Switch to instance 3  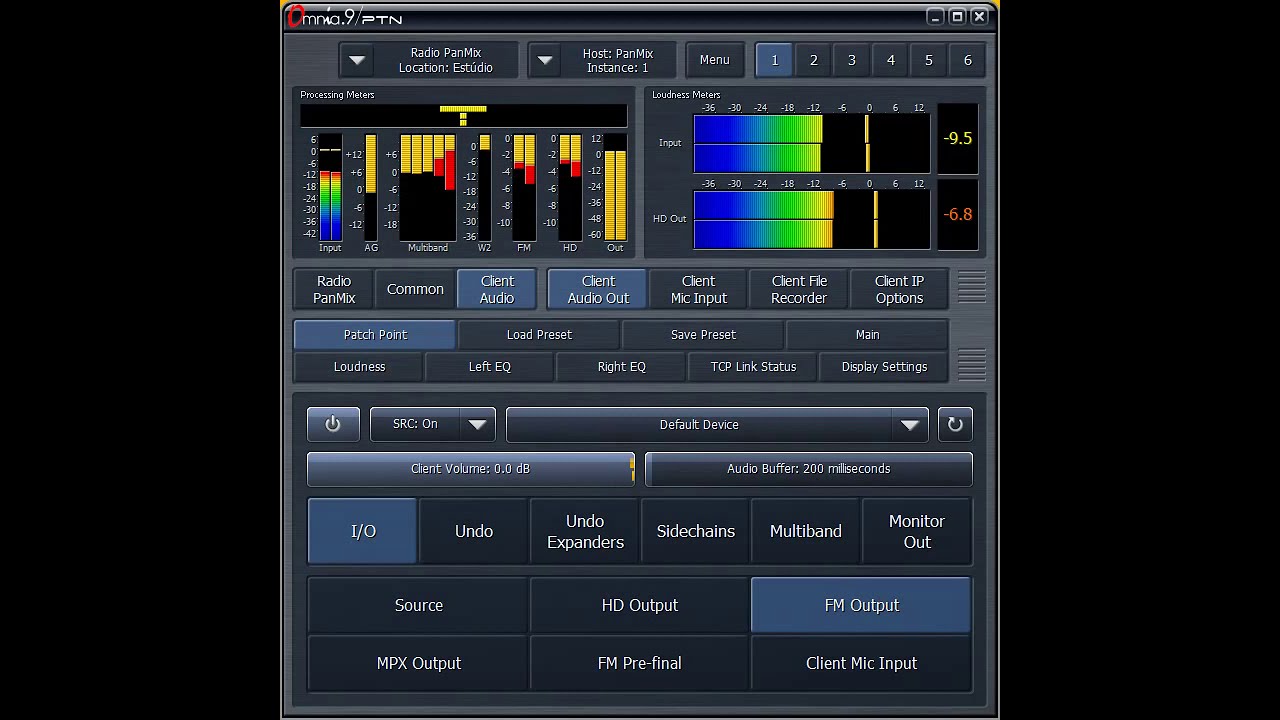click(852, 60)
